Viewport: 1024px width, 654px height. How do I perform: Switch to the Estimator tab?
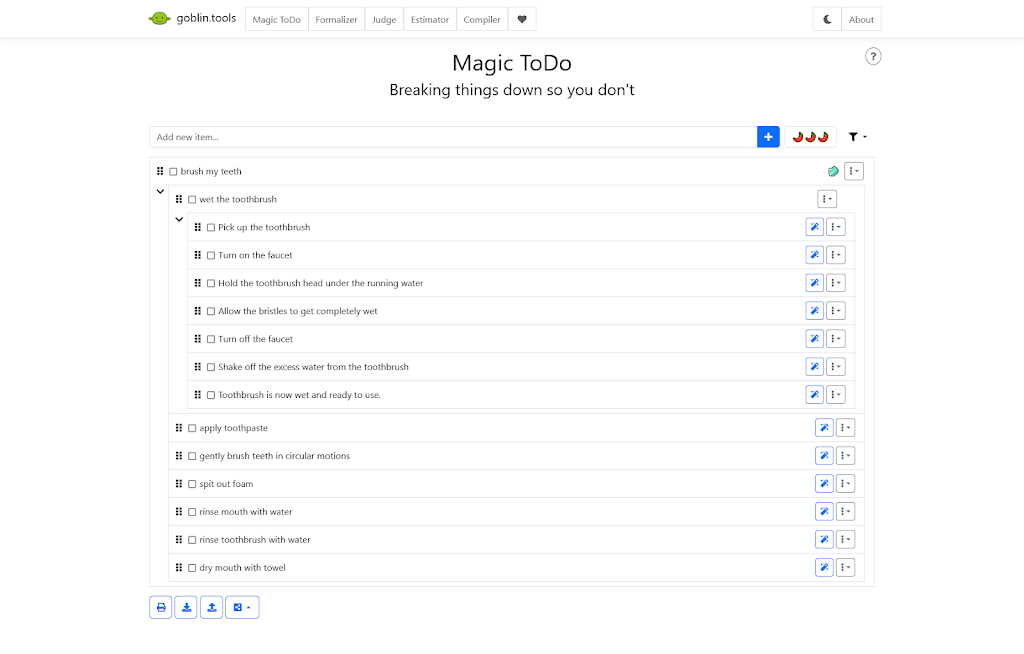(430, 19)
